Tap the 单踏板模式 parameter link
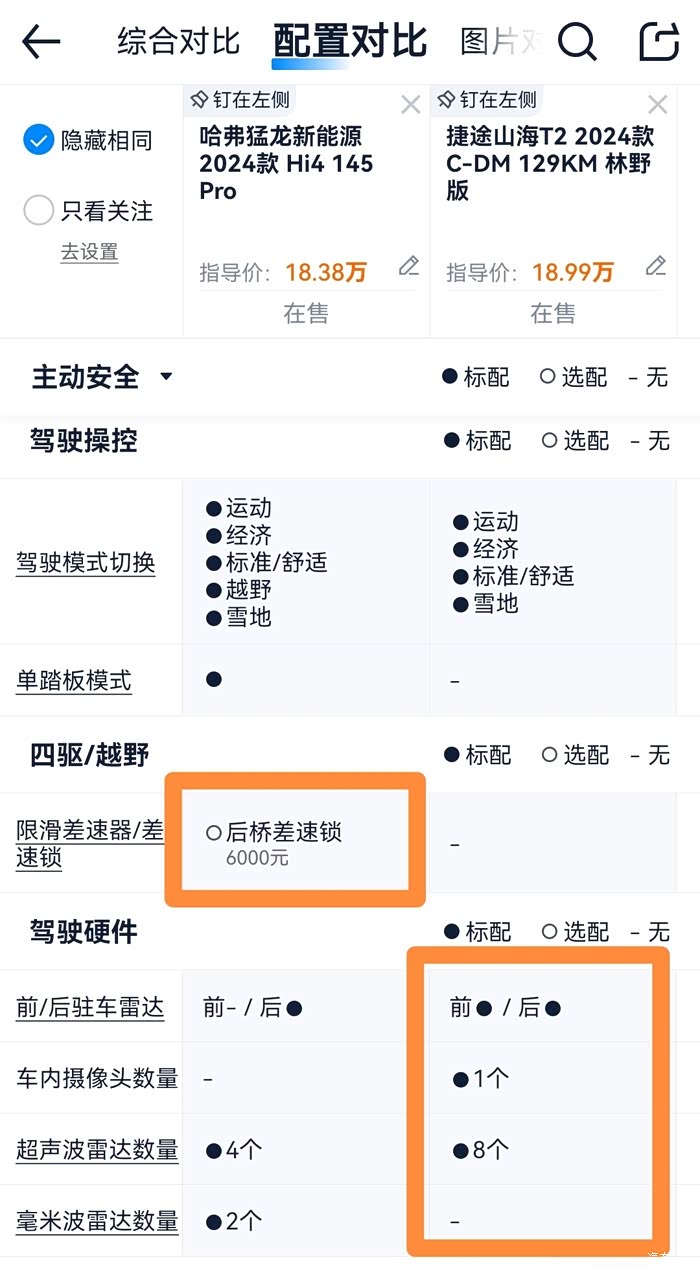This screenshot has width=700, height=1269. (73, 681)
